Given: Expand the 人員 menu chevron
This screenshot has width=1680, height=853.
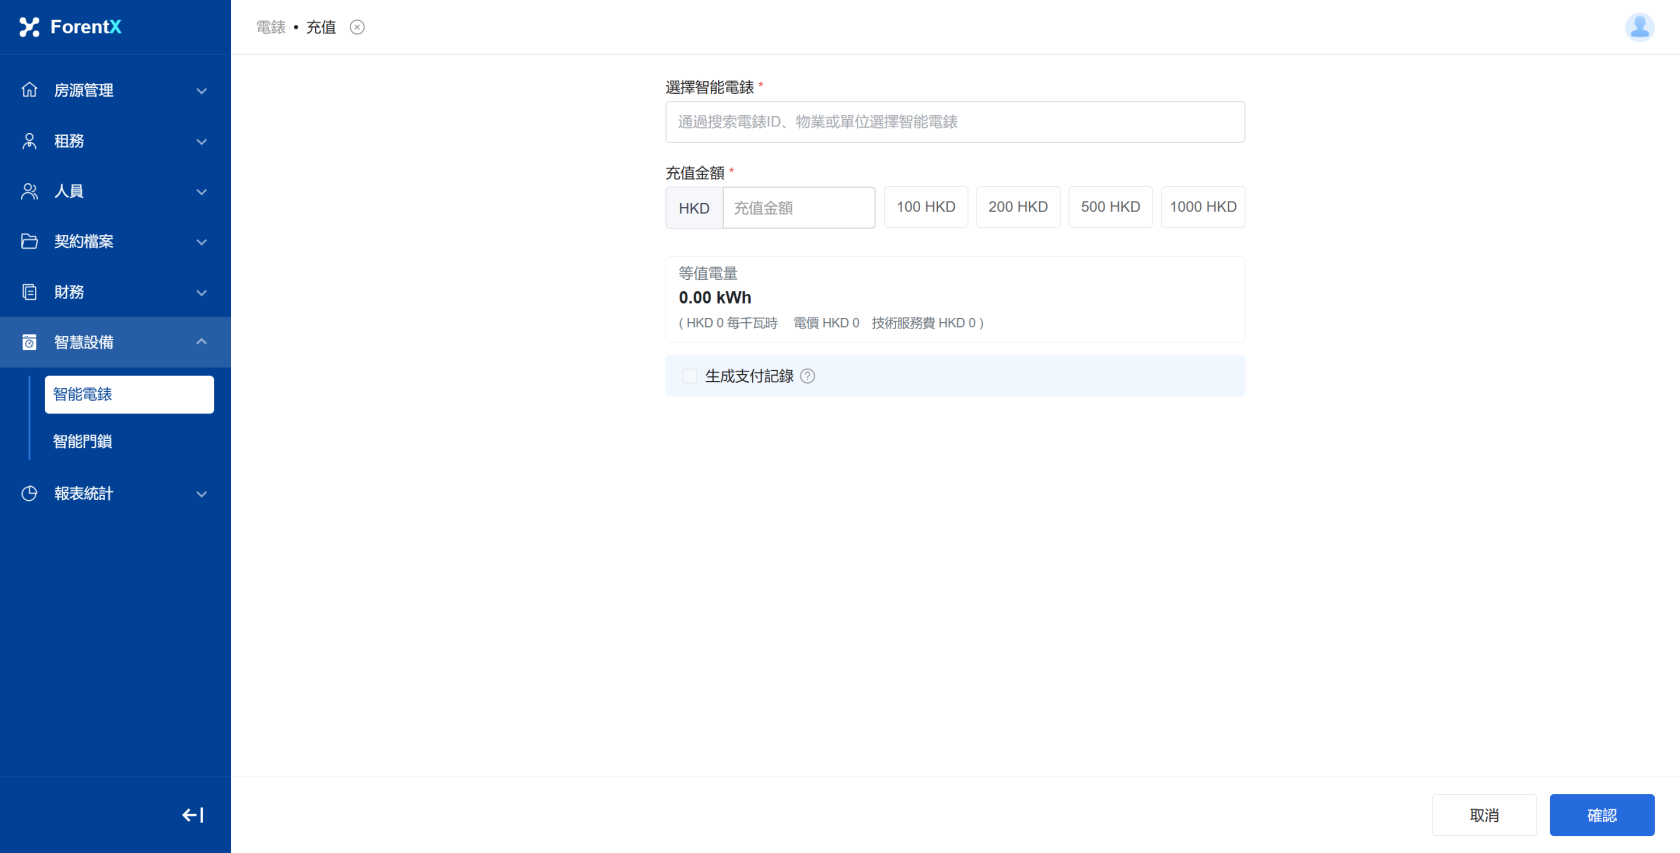Looking at the screenshot, I should point(201,191).
